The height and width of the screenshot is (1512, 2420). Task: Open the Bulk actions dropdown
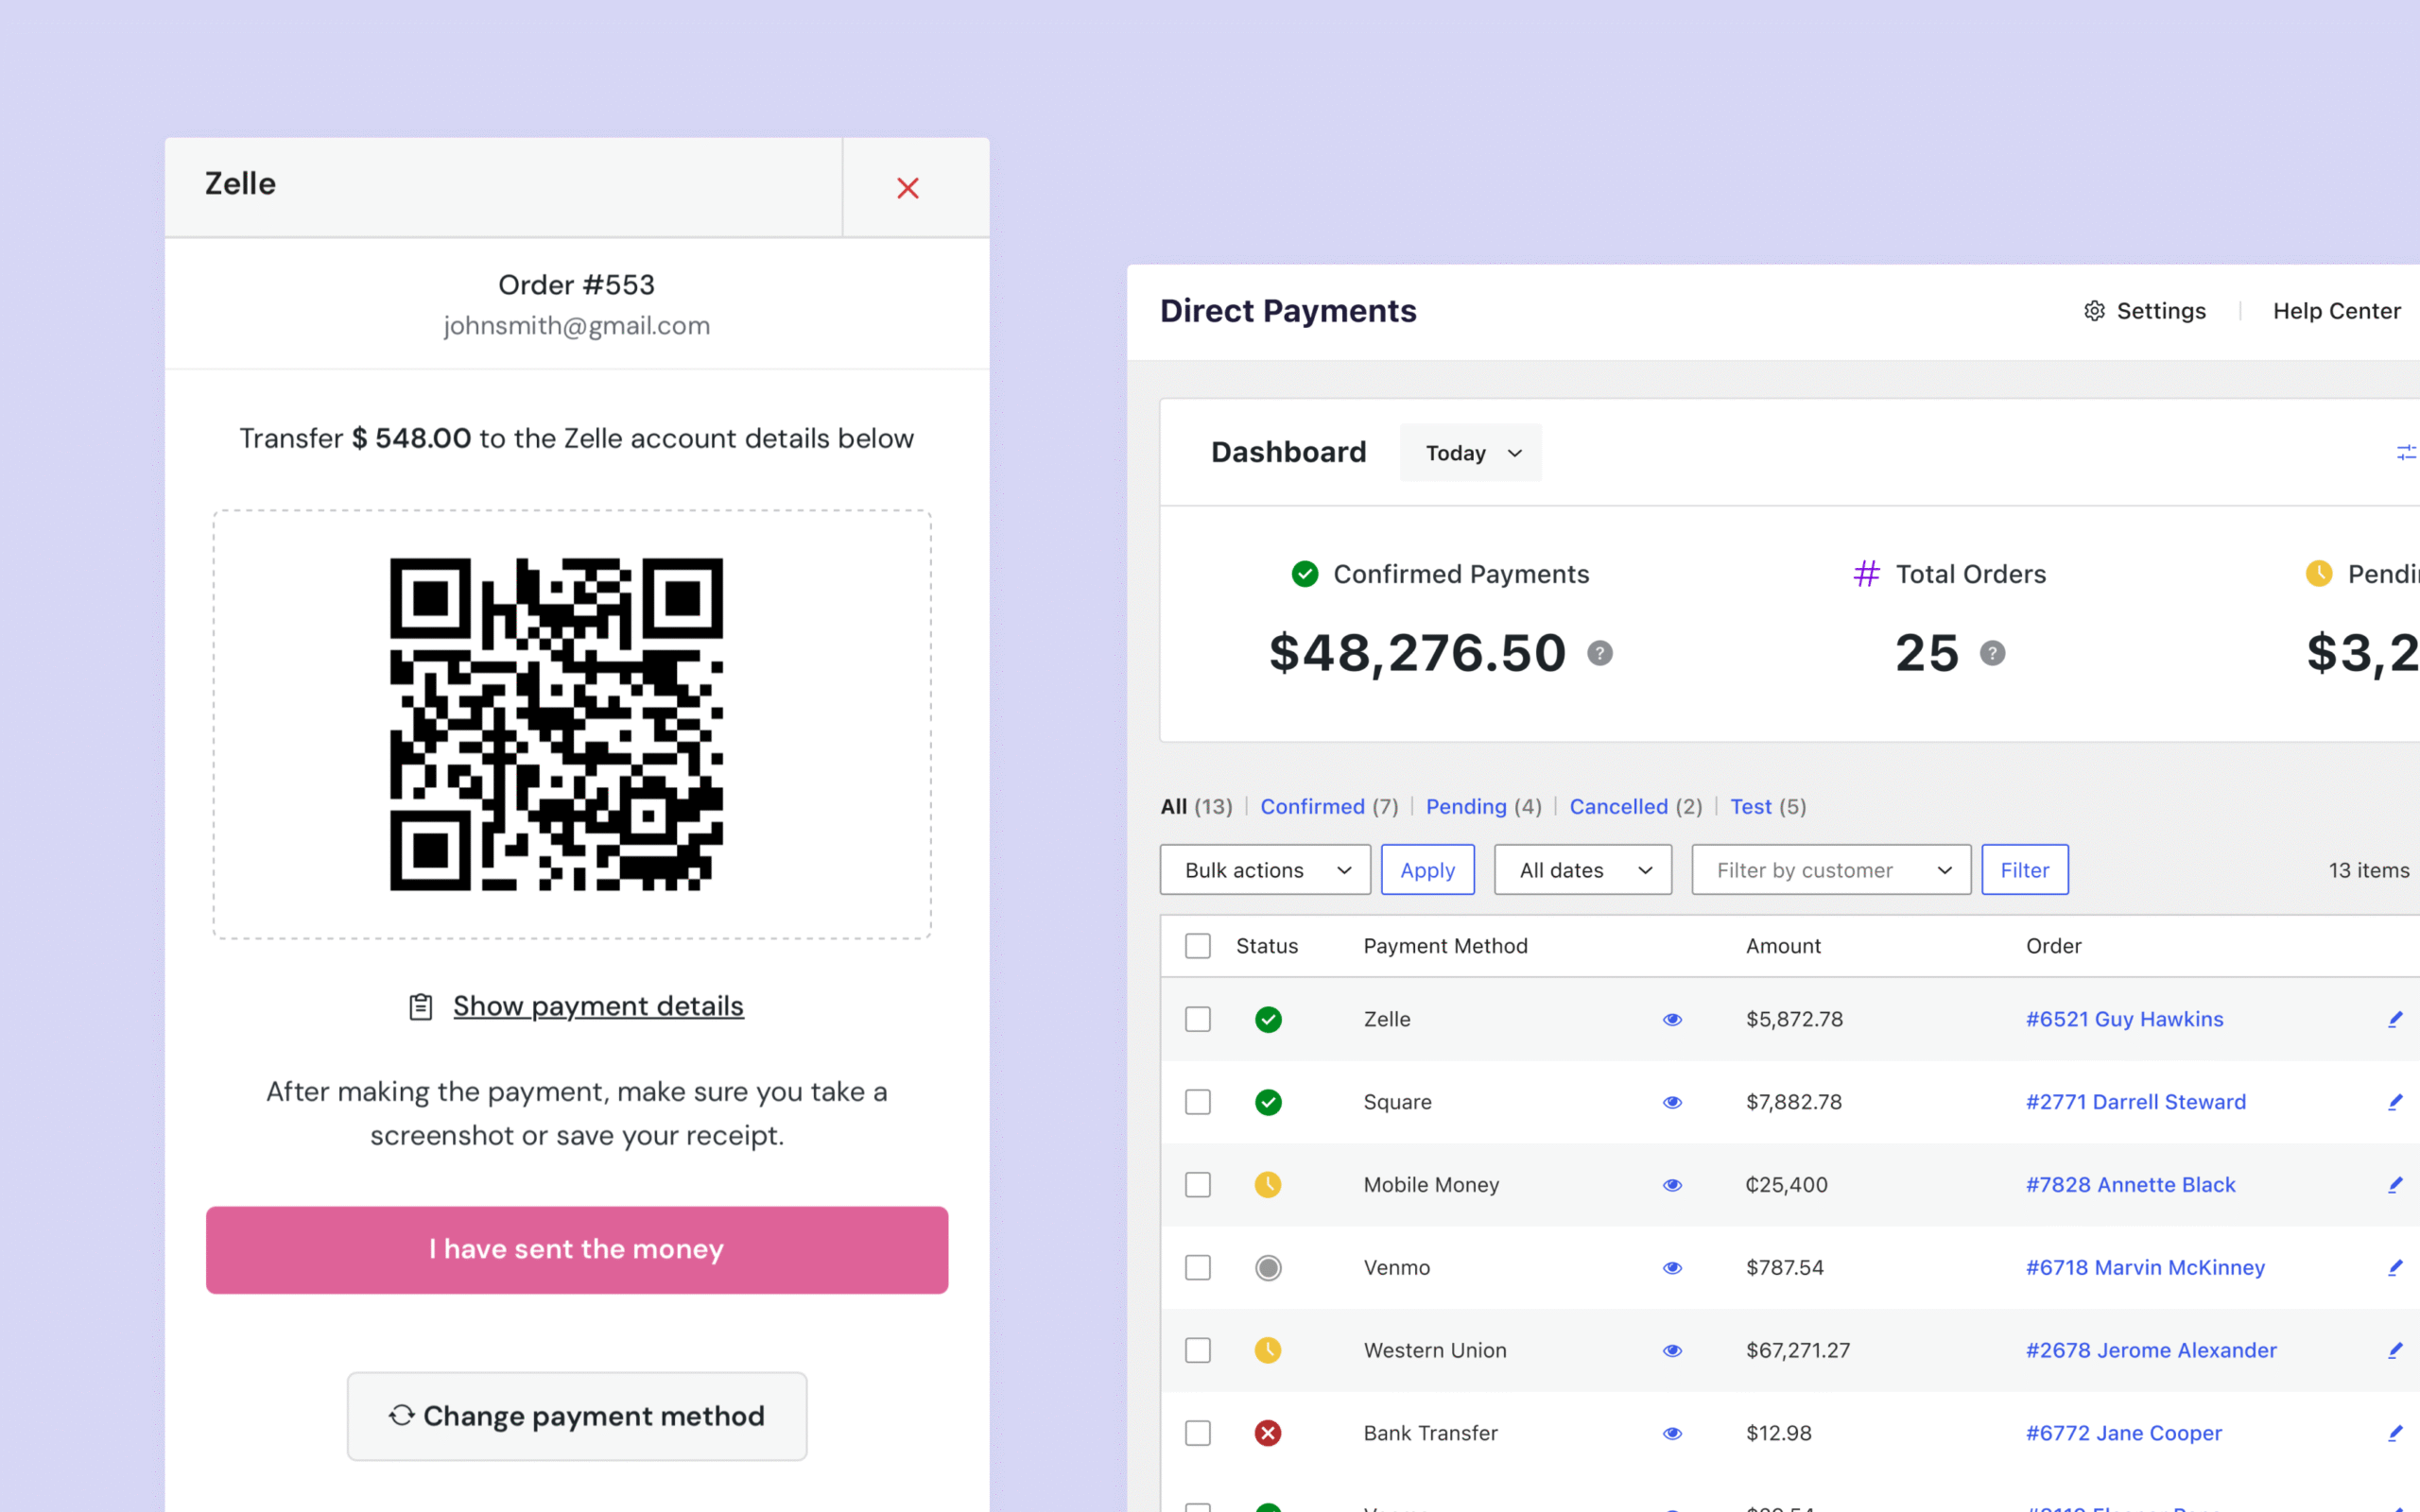[1265, 870]
